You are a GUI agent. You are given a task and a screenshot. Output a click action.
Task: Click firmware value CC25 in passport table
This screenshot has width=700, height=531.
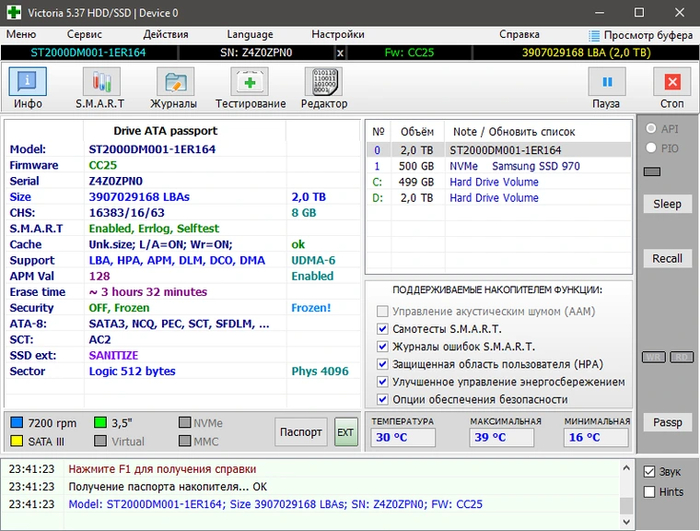coord(103,165)
